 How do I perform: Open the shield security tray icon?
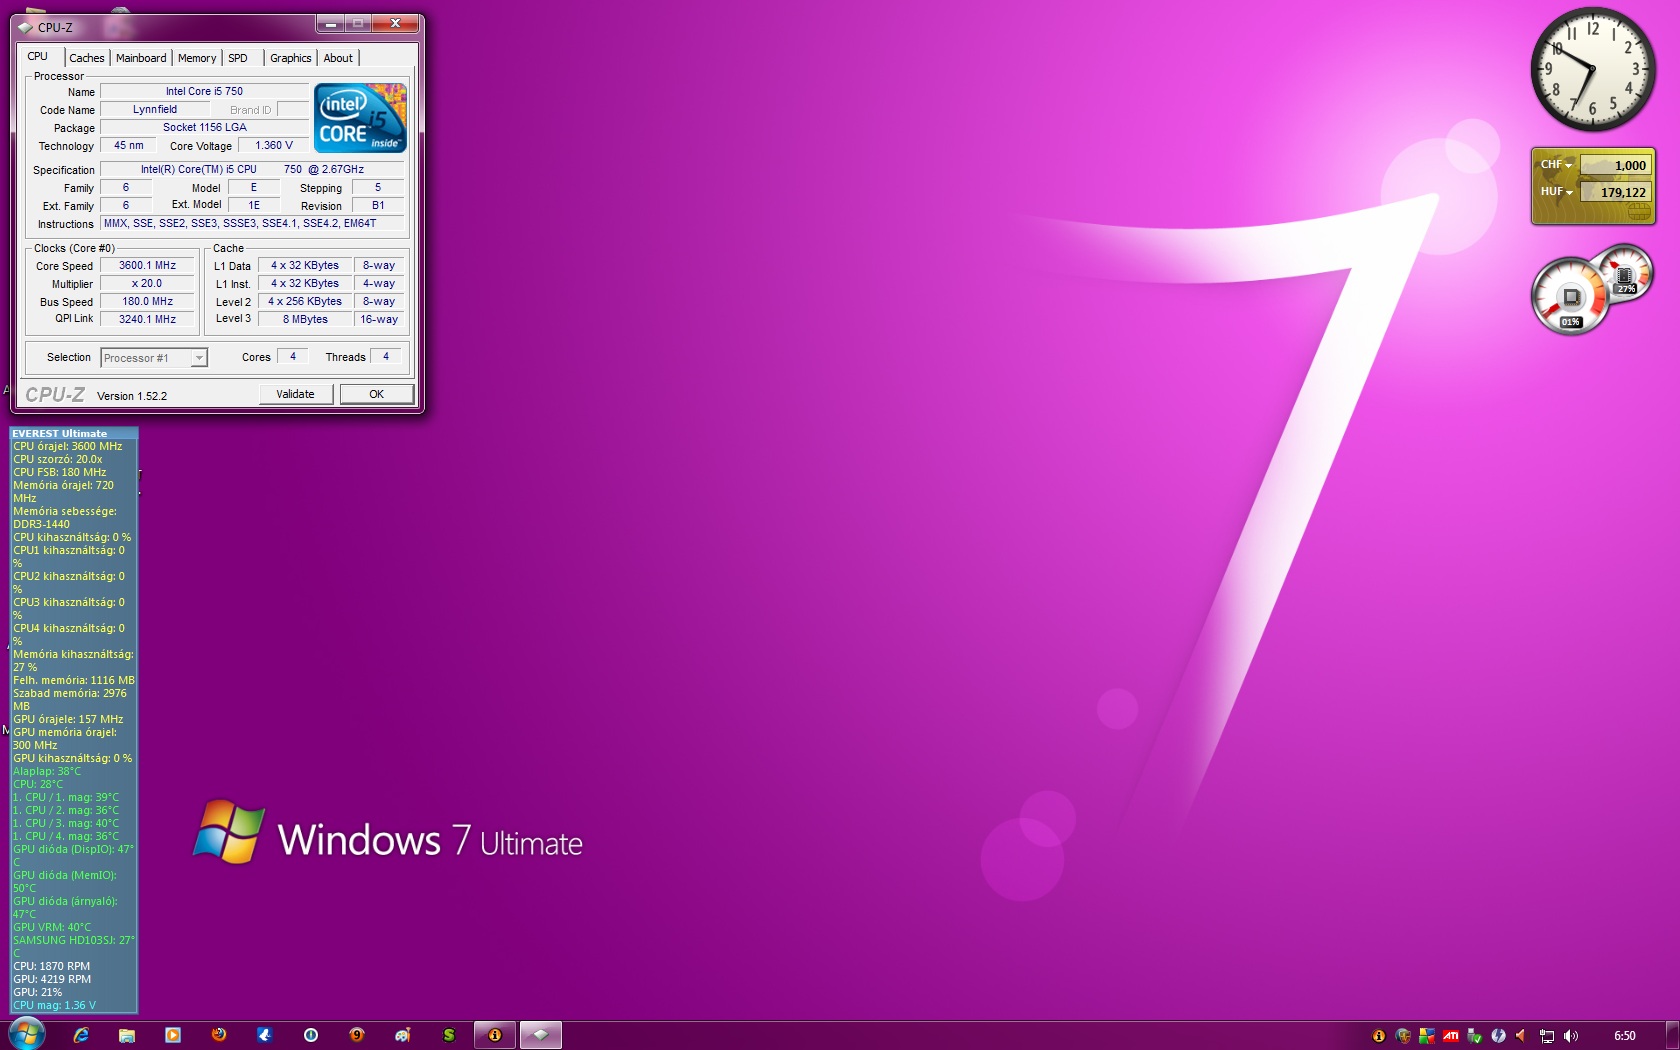point(1403,1036)
